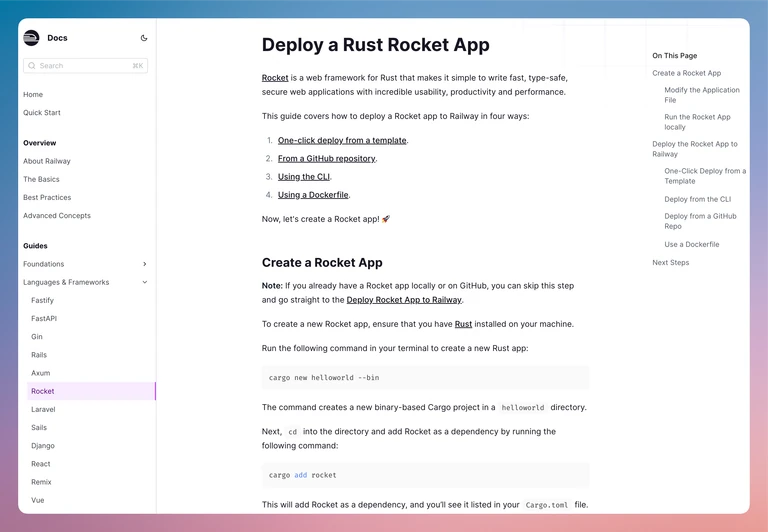
Task: Click the Docs label in header
Action: point(57,38)
